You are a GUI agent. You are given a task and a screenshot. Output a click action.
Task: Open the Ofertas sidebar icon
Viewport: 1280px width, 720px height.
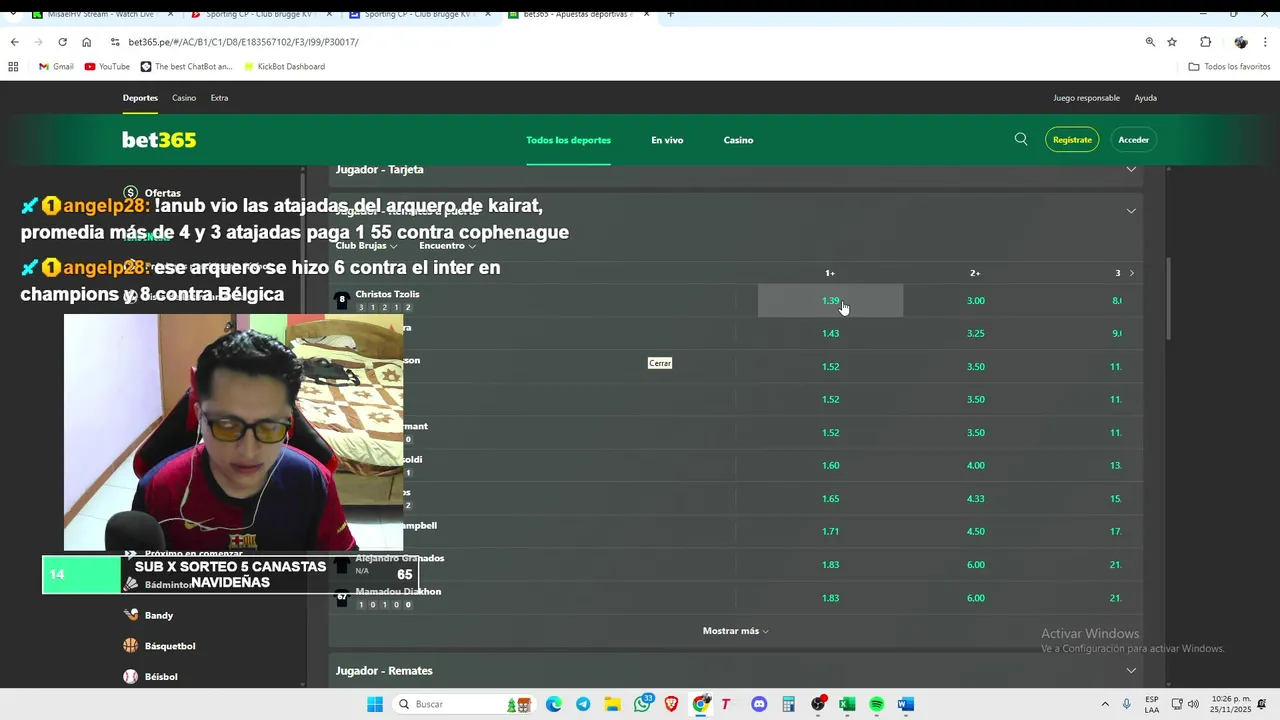click(131, 192)
